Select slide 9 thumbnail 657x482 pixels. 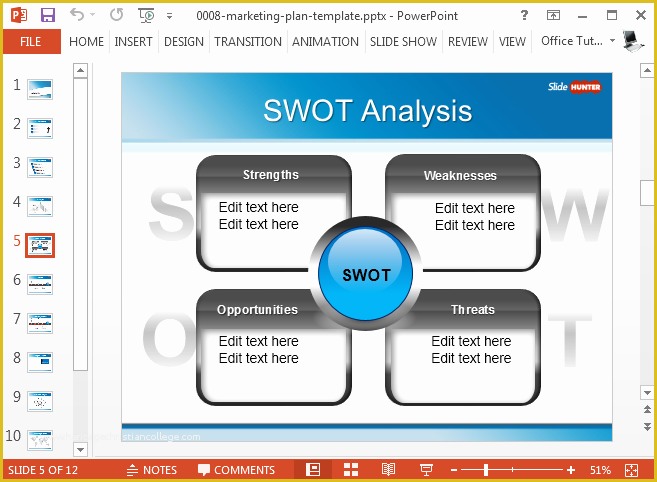click(40, 402)
